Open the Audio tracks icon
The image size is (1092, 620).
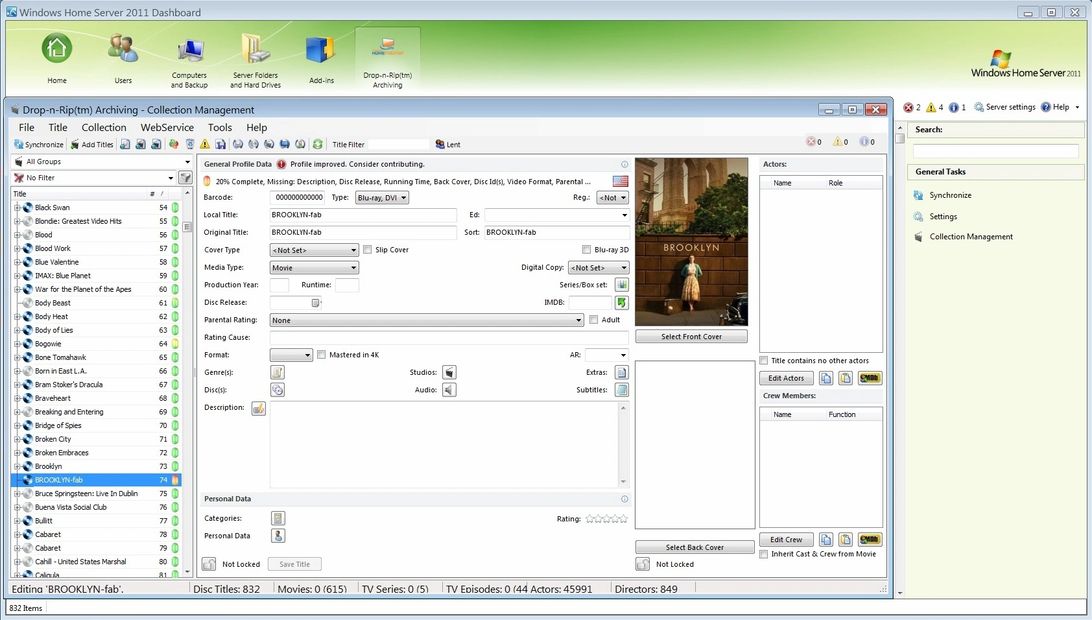click(449, 390)
